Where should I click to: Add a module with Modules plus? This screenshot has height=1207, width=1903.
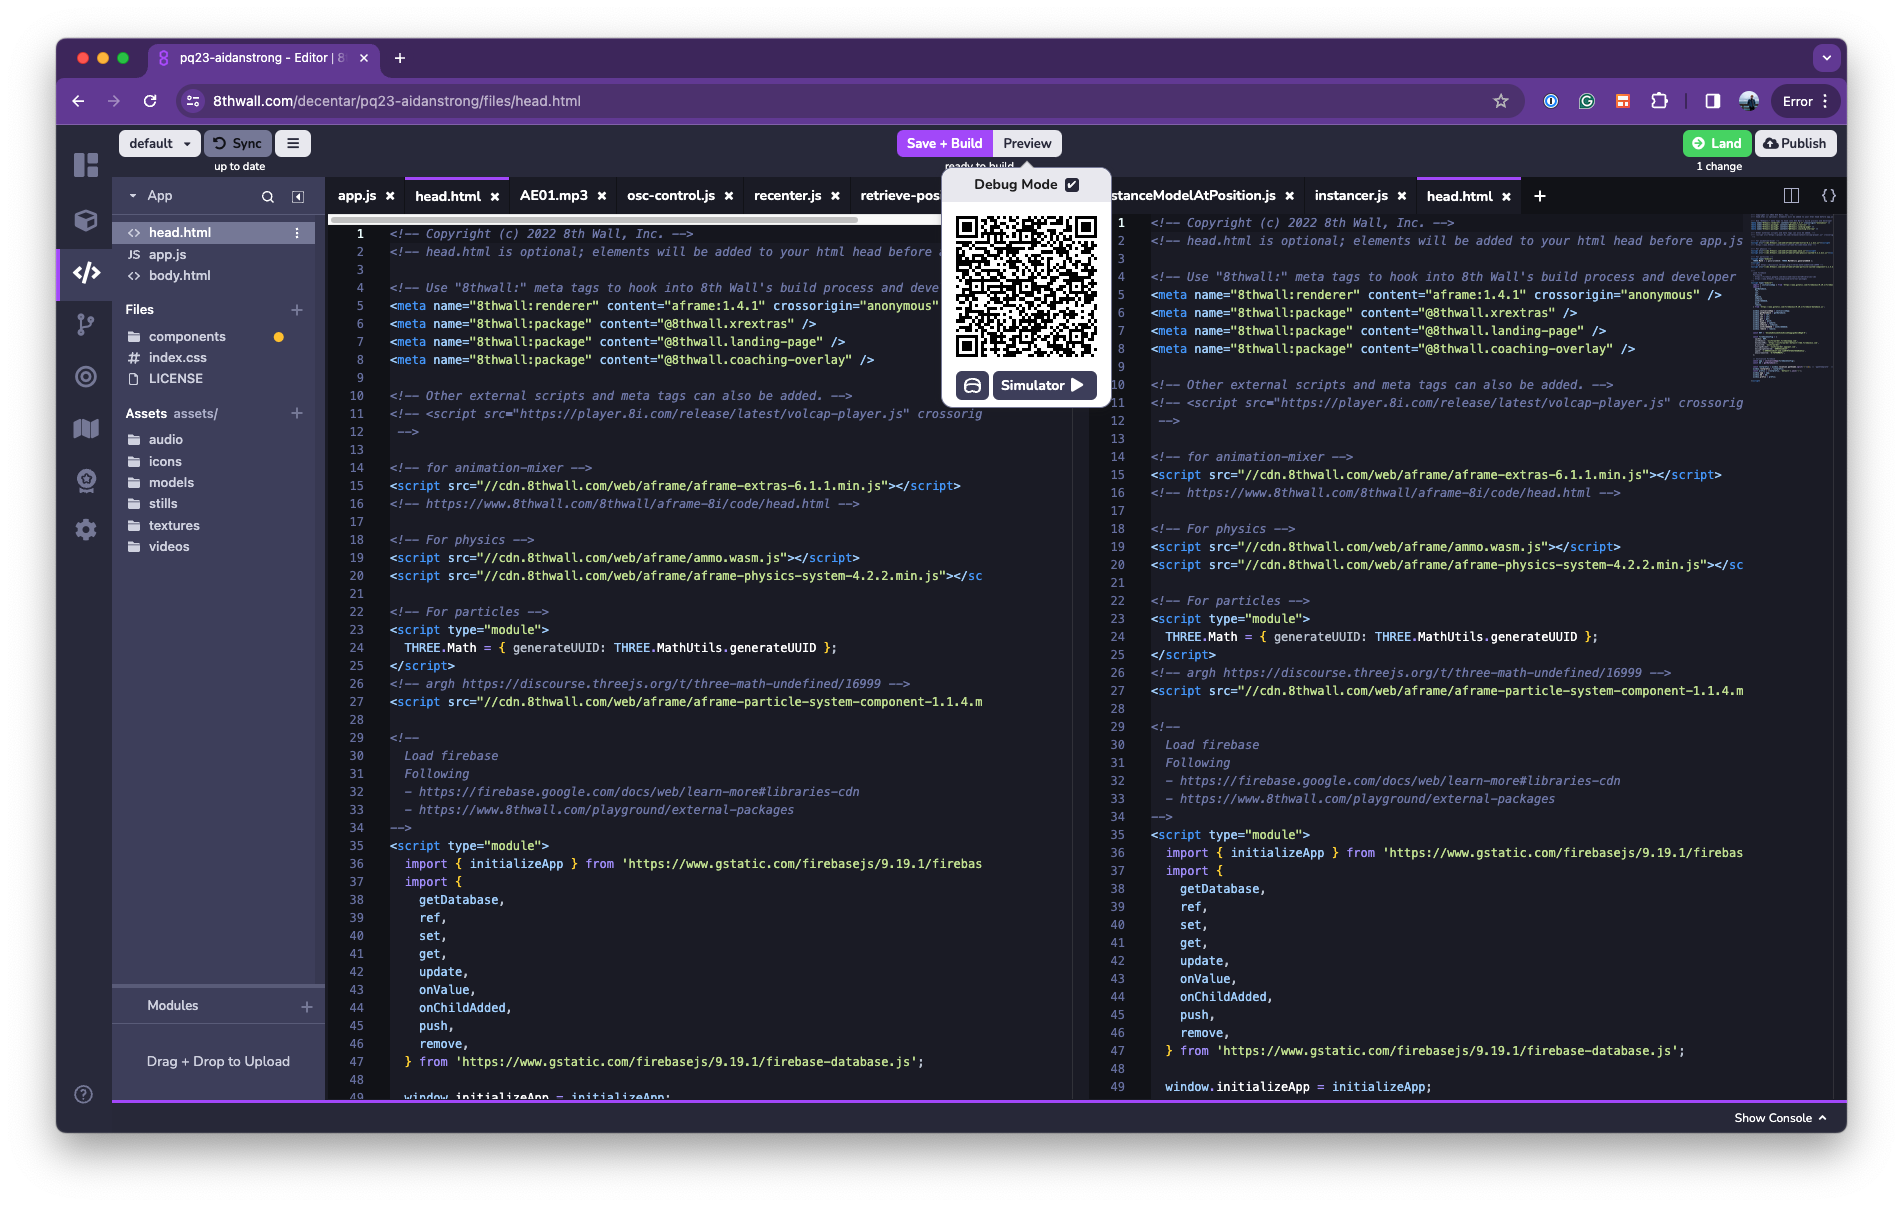pos(307,1006)
